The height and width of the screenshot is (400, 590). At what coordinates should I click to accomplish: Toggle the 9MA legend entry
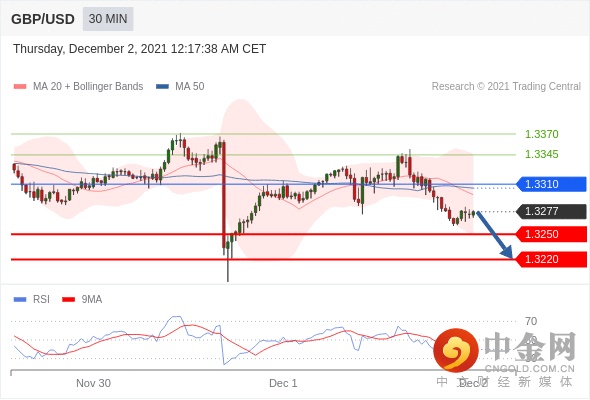82,300
